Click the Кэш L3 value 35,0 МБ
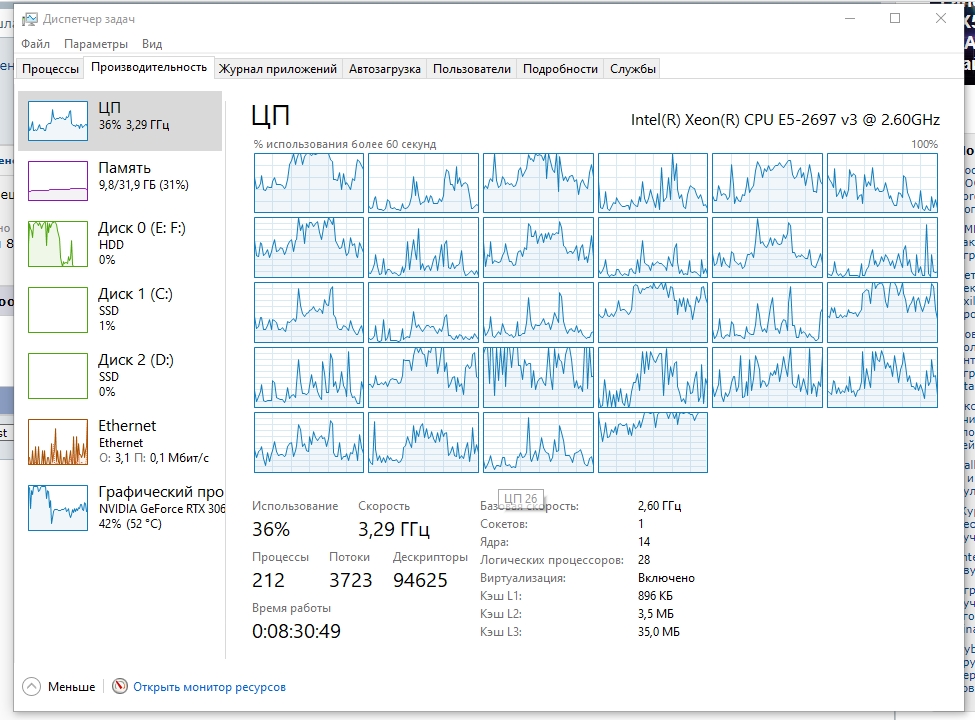This screenshot has height=720, width=975. tap(658, 632)
